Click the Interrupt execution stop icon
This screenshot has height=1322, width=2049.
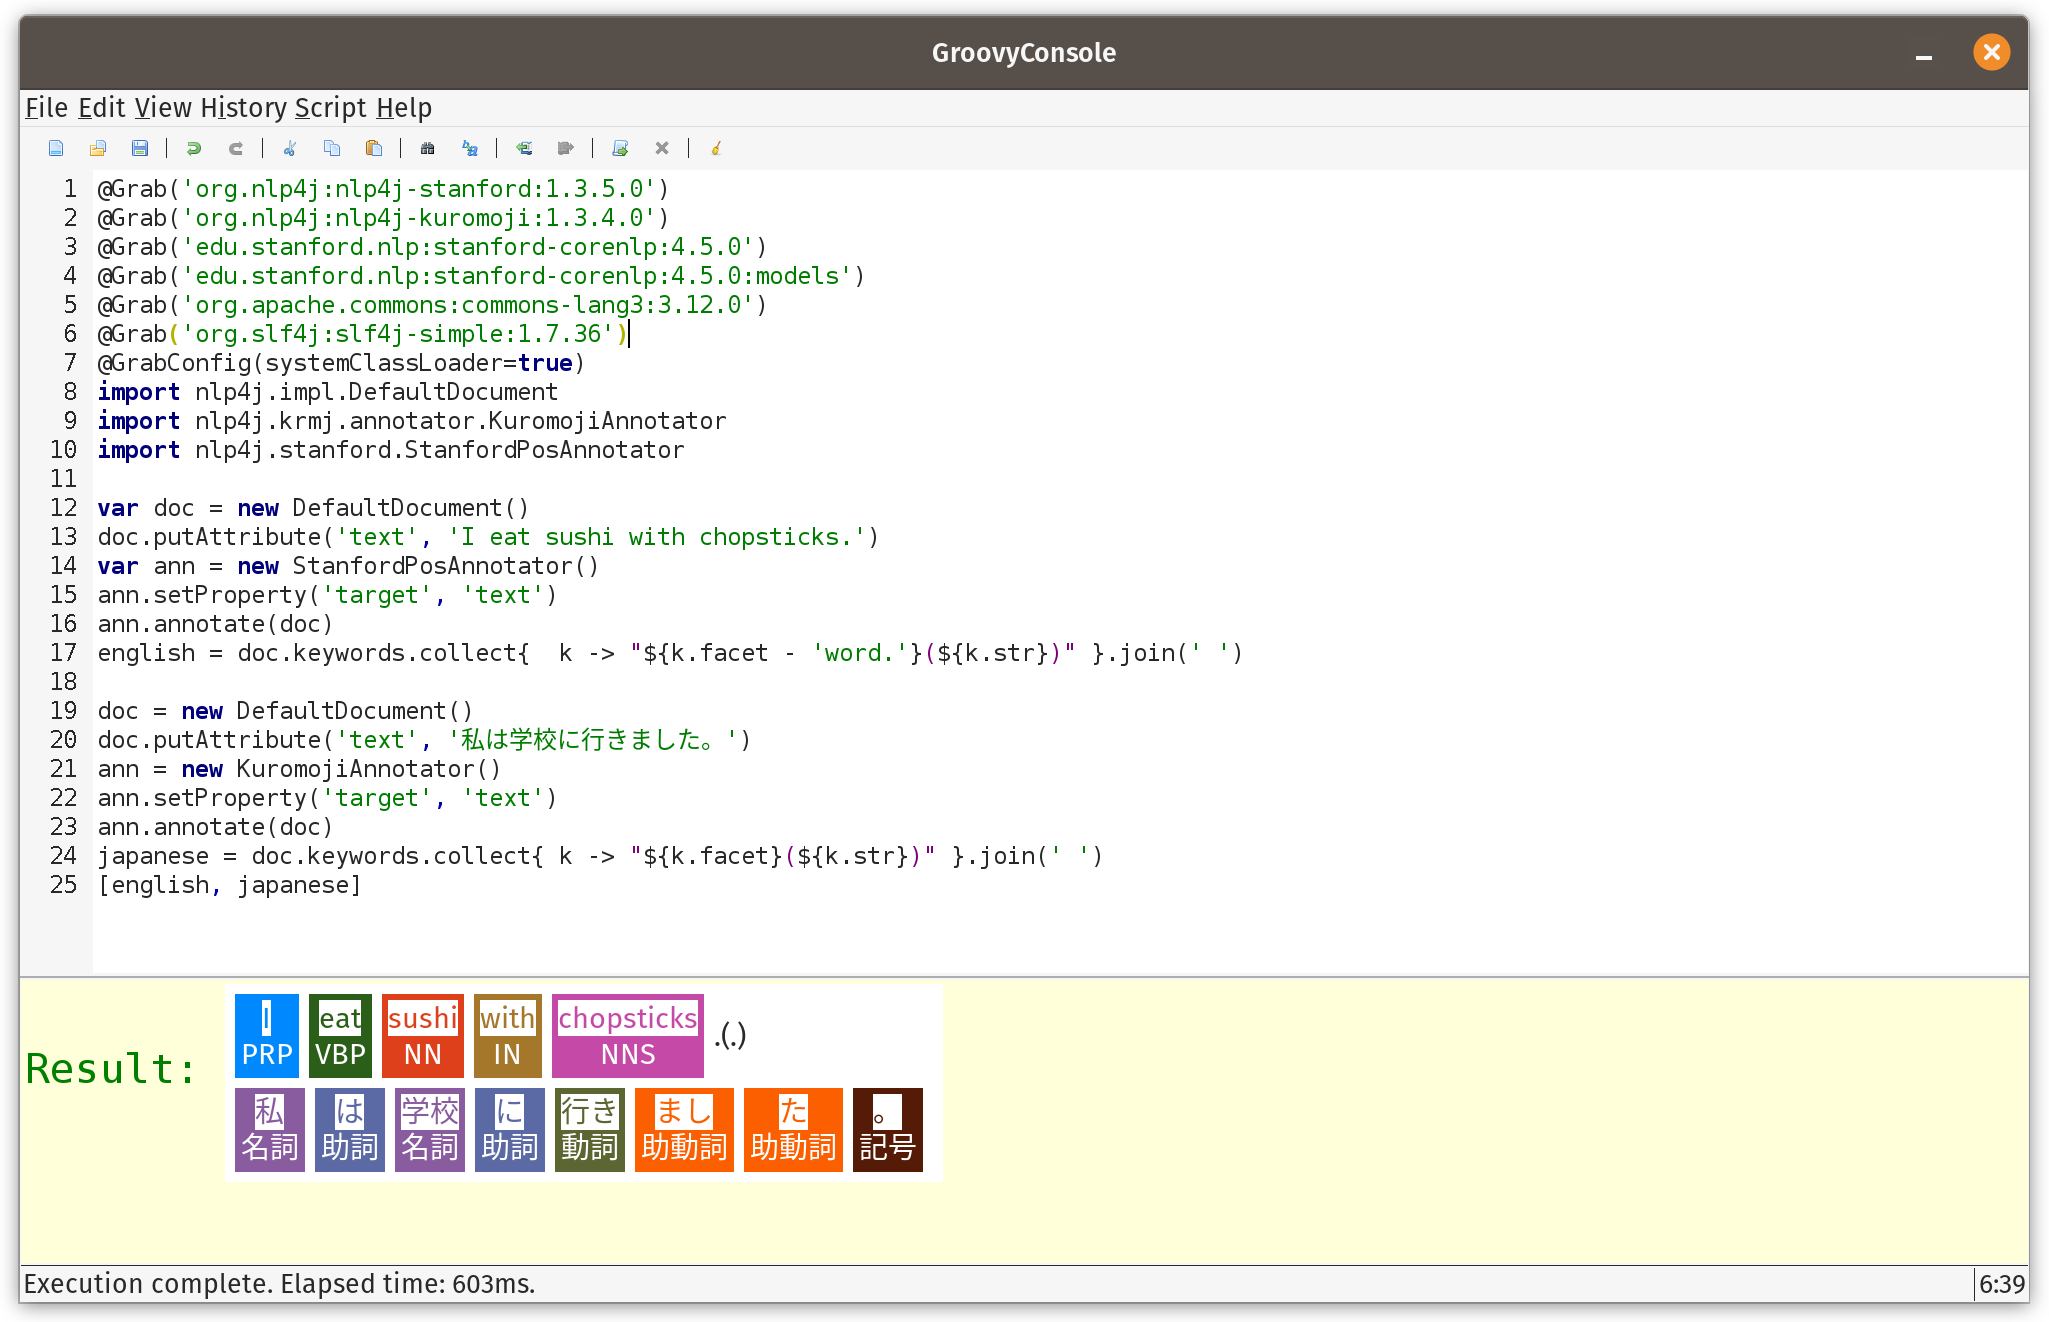(x=662, y=148)
